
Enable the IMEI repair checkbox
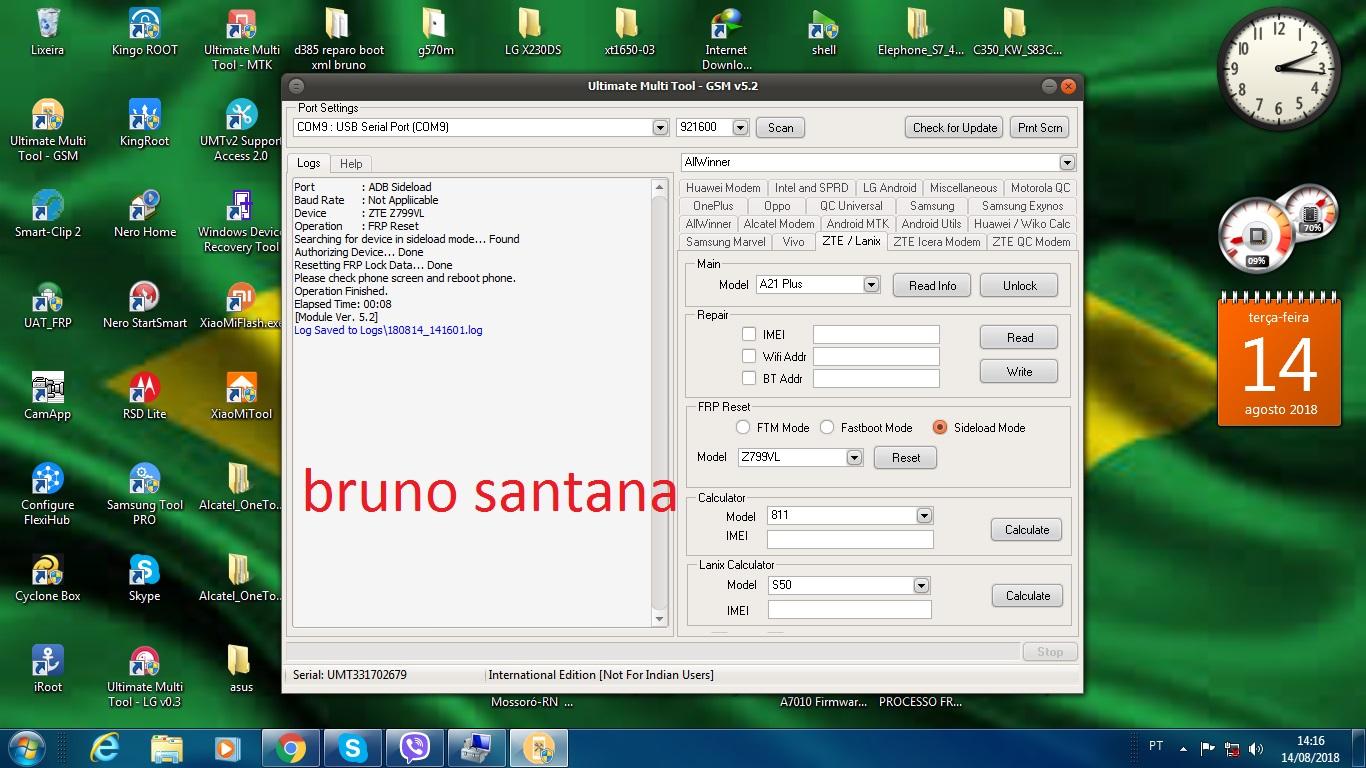(x=749, y=334)
